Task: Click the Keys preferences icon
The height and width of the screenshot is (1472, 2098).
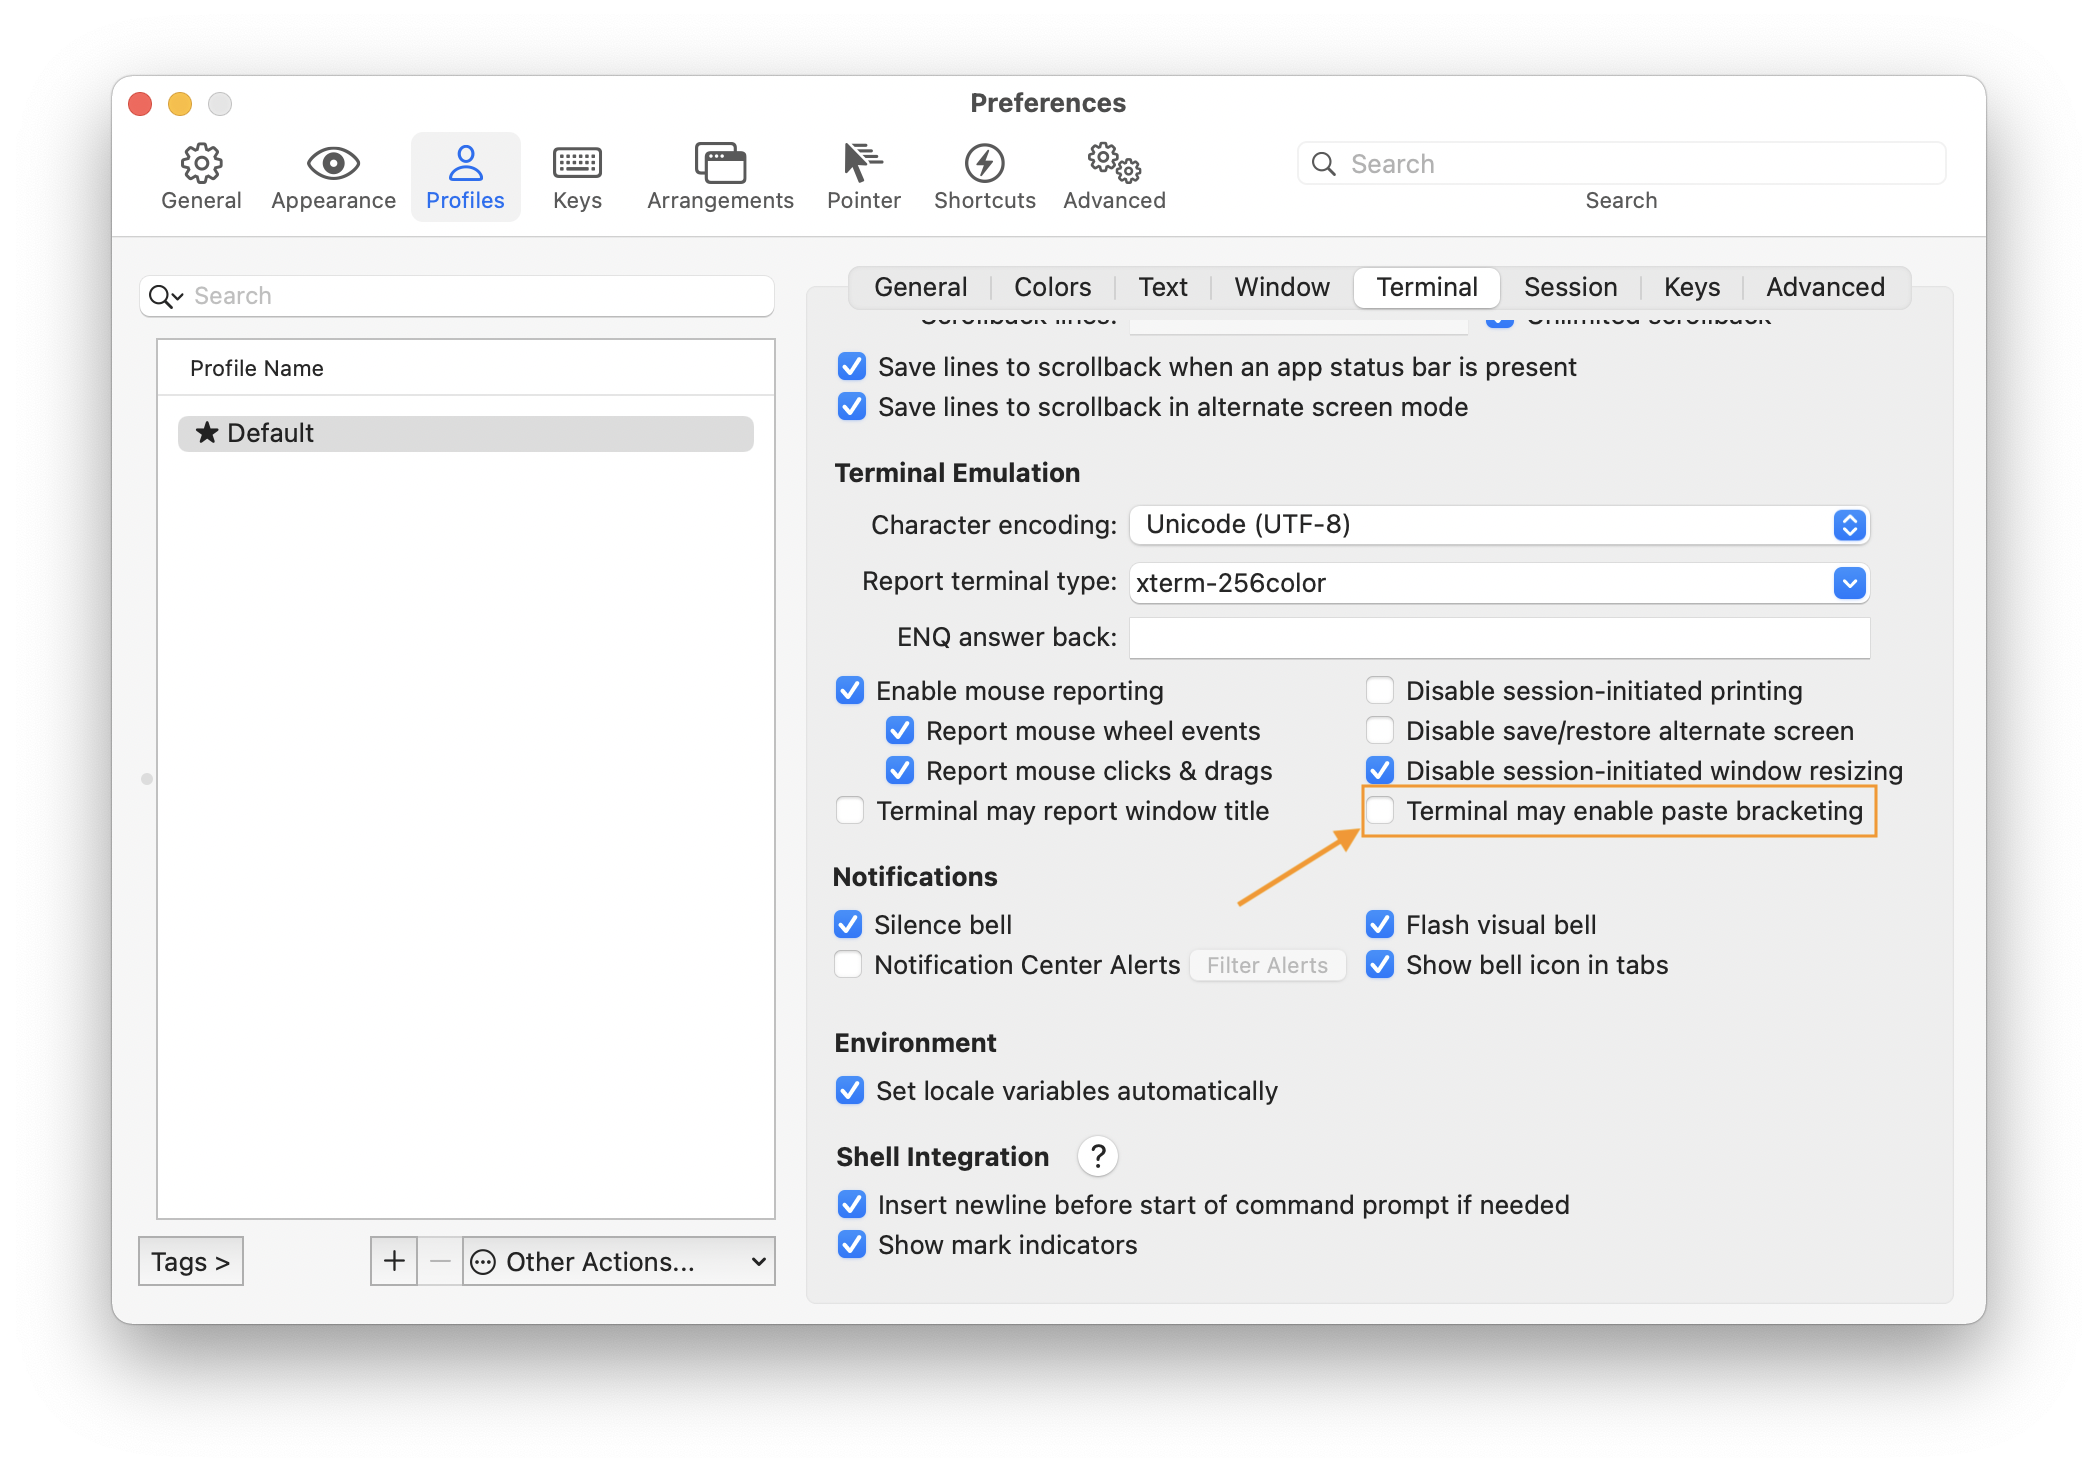Action: [x=576, y=176]
